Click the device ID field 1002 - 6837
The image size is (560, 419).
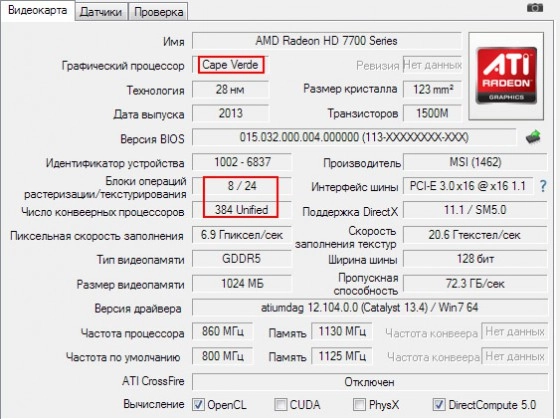pyautogui.click(x=242, y=162)
